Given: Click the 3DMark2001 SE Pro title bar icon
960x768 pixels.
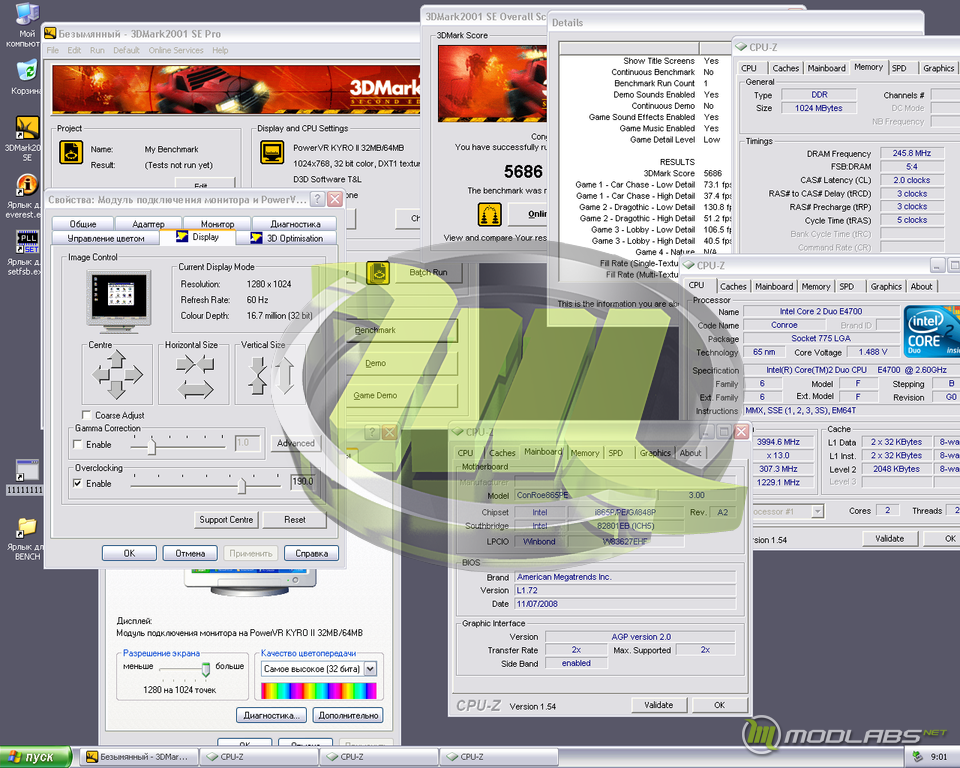Looking at the screenshot, I should click(x=50, y=33).
